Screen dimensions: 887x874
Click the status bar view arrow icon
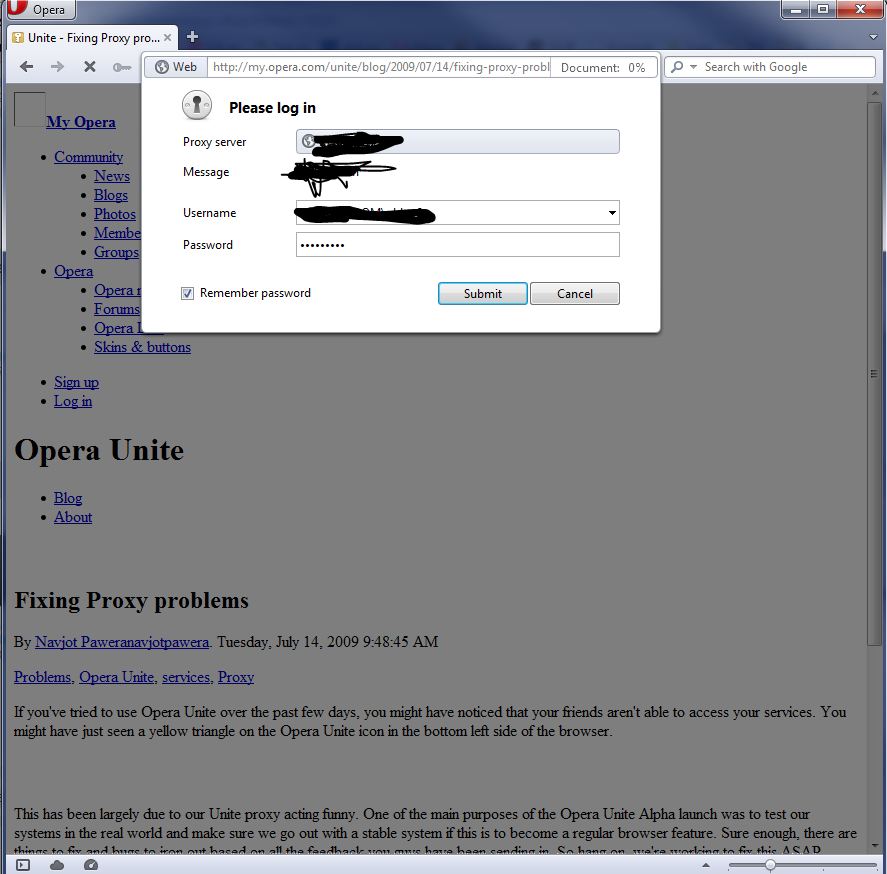point(705,864)
